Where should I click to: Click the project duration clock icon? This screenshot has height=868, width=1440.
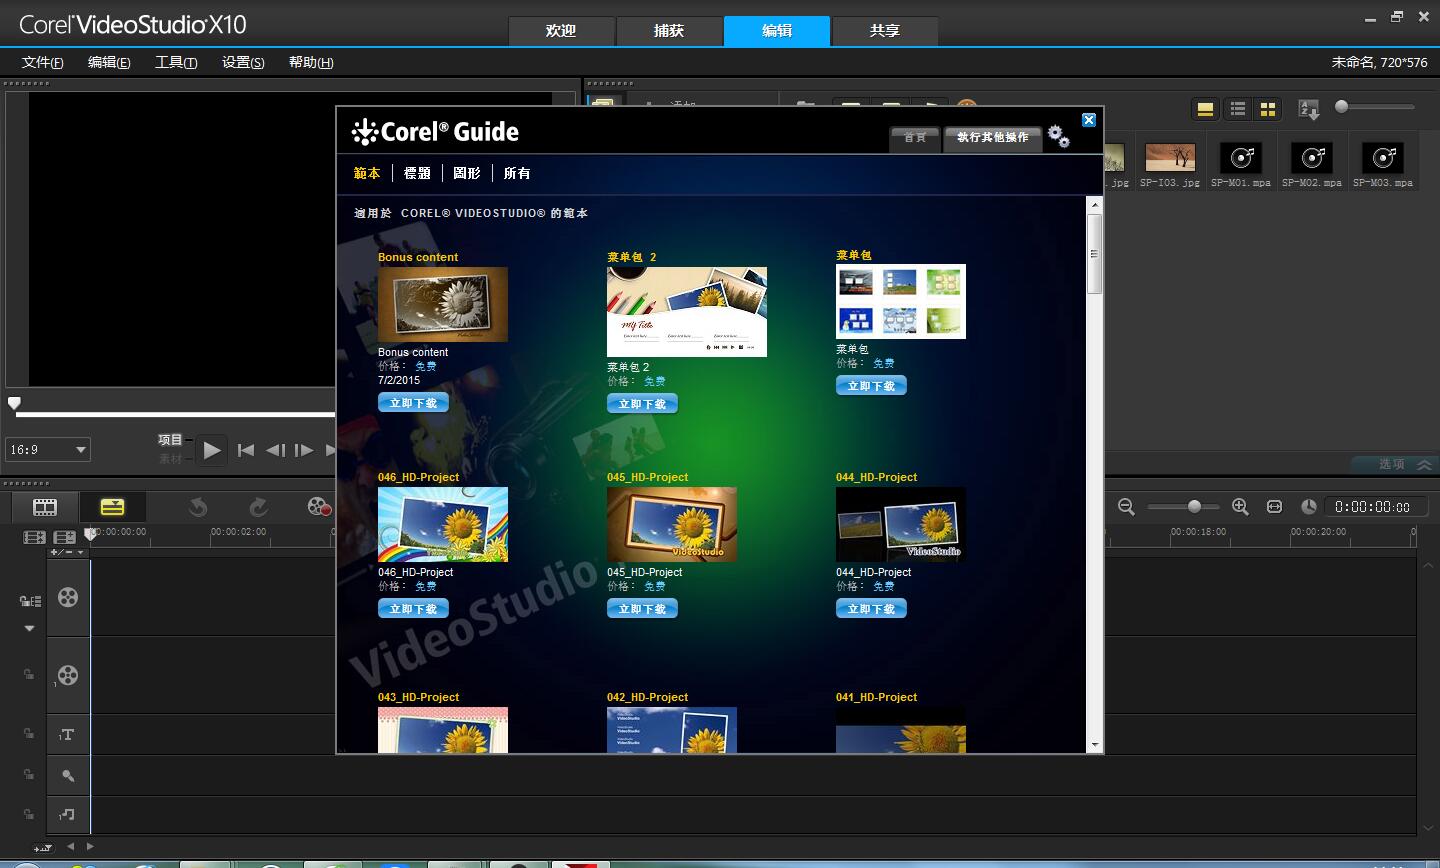[x=1308, y=507]
